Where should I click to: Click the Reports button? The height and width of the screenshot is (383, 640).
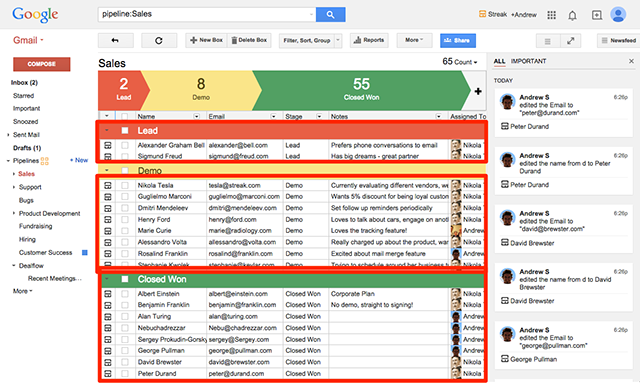pyautogui.click(x=369, y=40)
